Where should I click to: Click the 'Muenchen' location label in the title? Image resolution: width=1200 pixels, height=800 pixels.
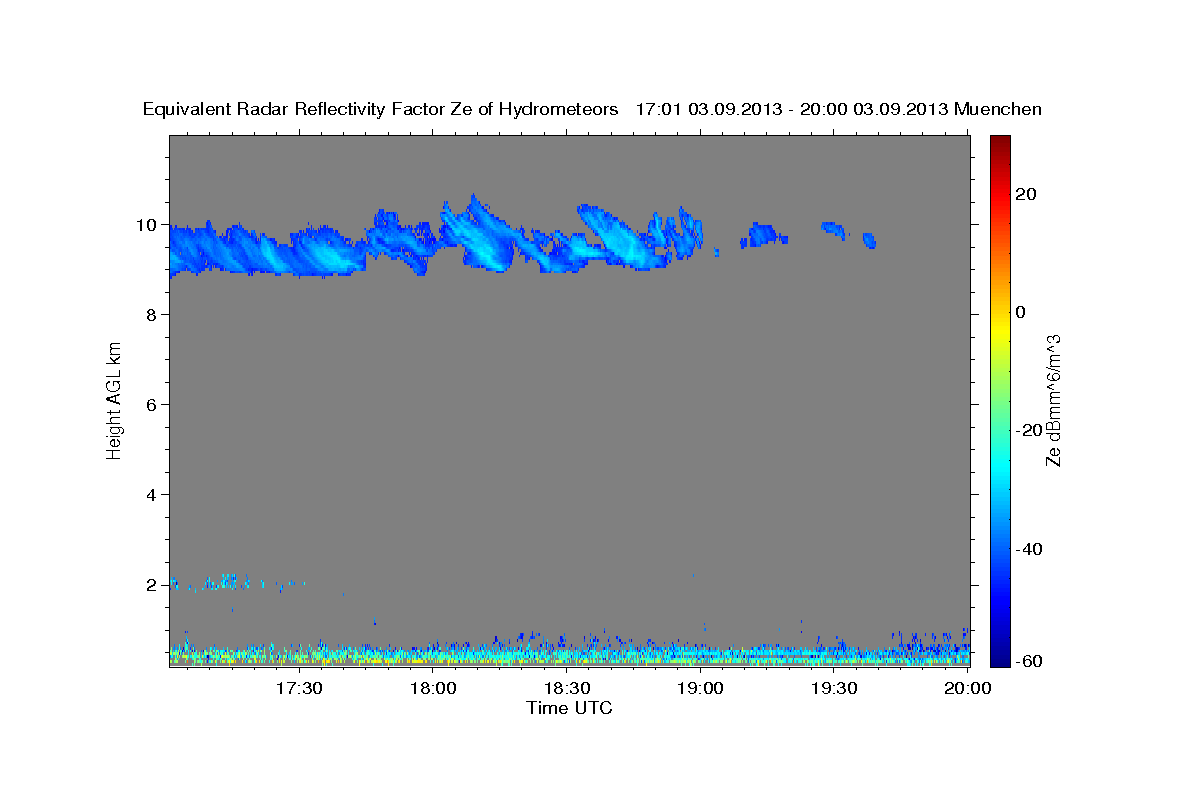point(998,109)
